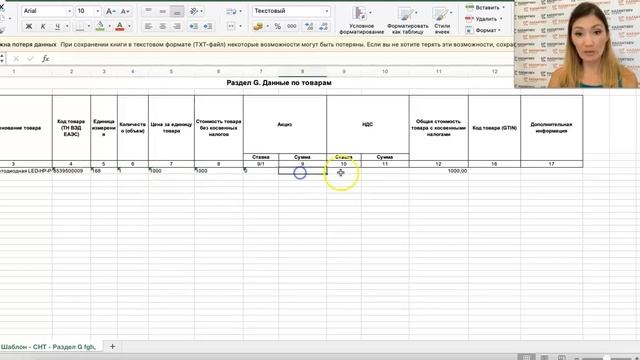Screen dimensions: 640x360
Task: Switch to Page Break preview
Action: (562, 358)
